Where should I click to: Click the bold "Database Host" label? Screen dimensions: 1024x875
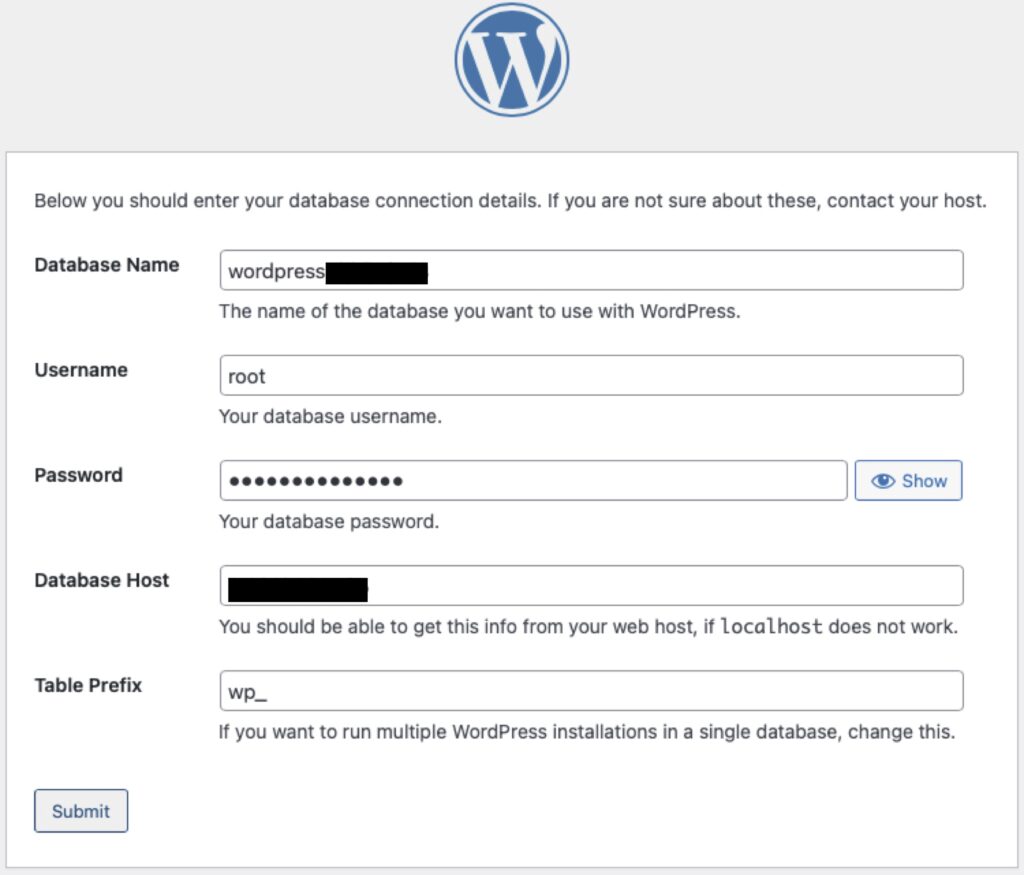102,580
